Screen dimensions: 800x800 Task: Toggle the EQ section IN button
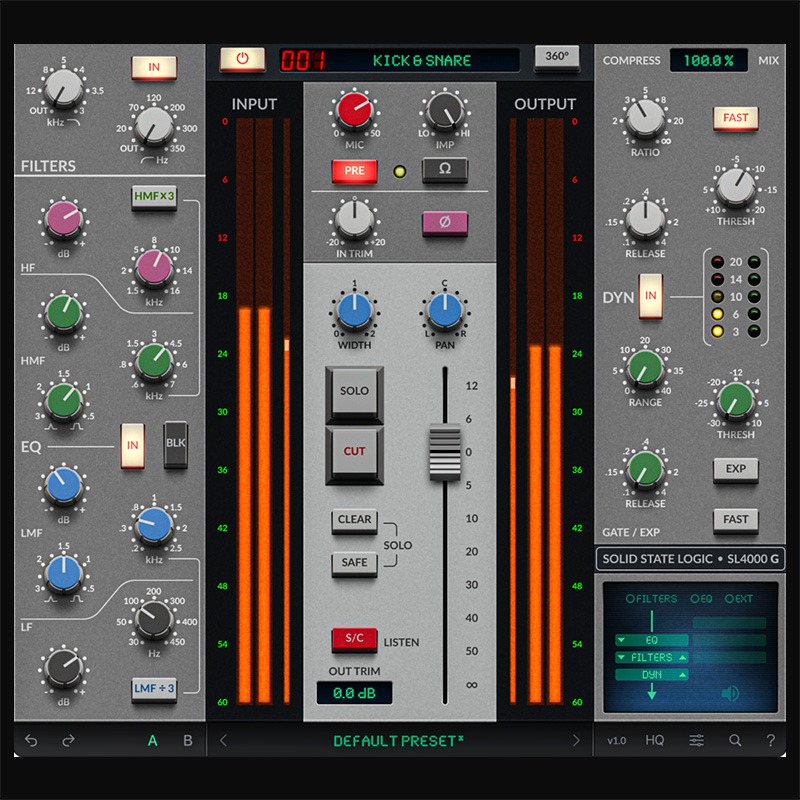tap(133, 445)
